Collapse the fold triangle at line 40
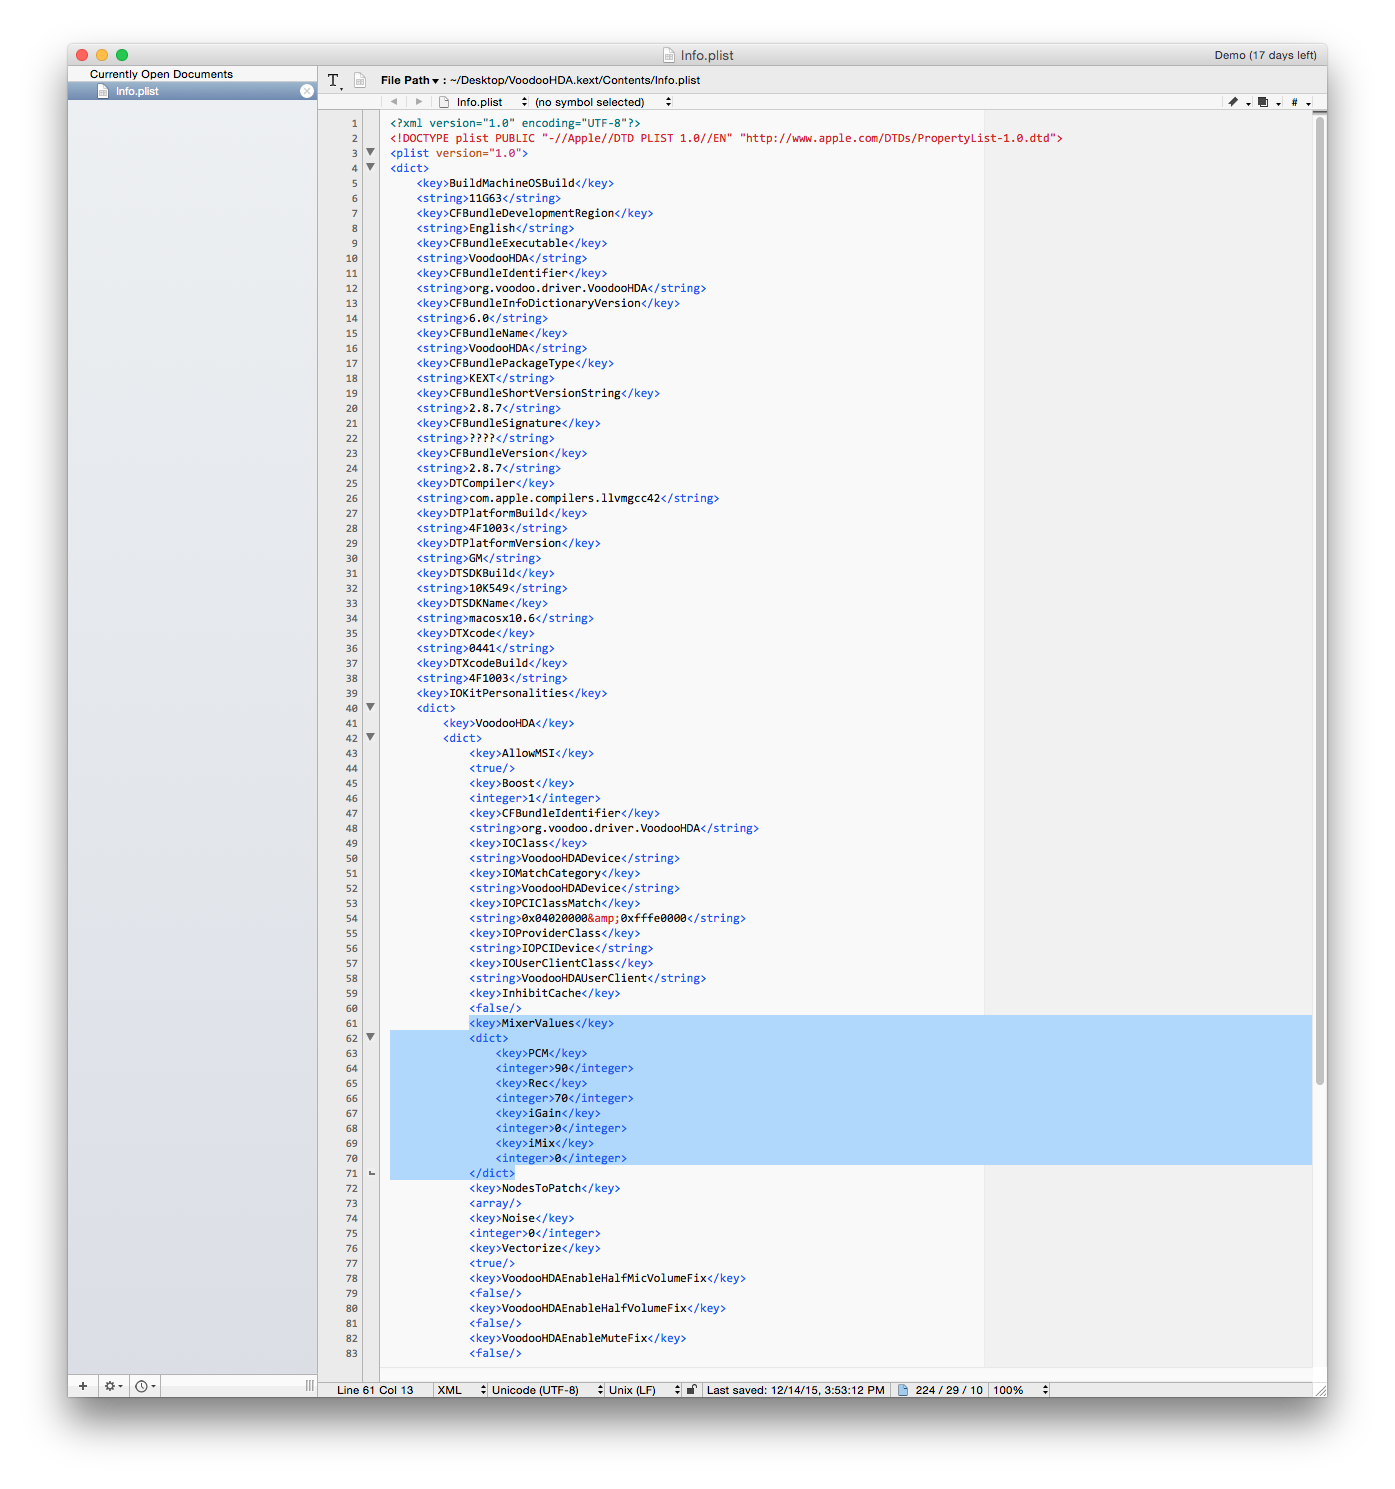Image resolution: width=1395 pixels, height=1489 pixels. (370, 707)
